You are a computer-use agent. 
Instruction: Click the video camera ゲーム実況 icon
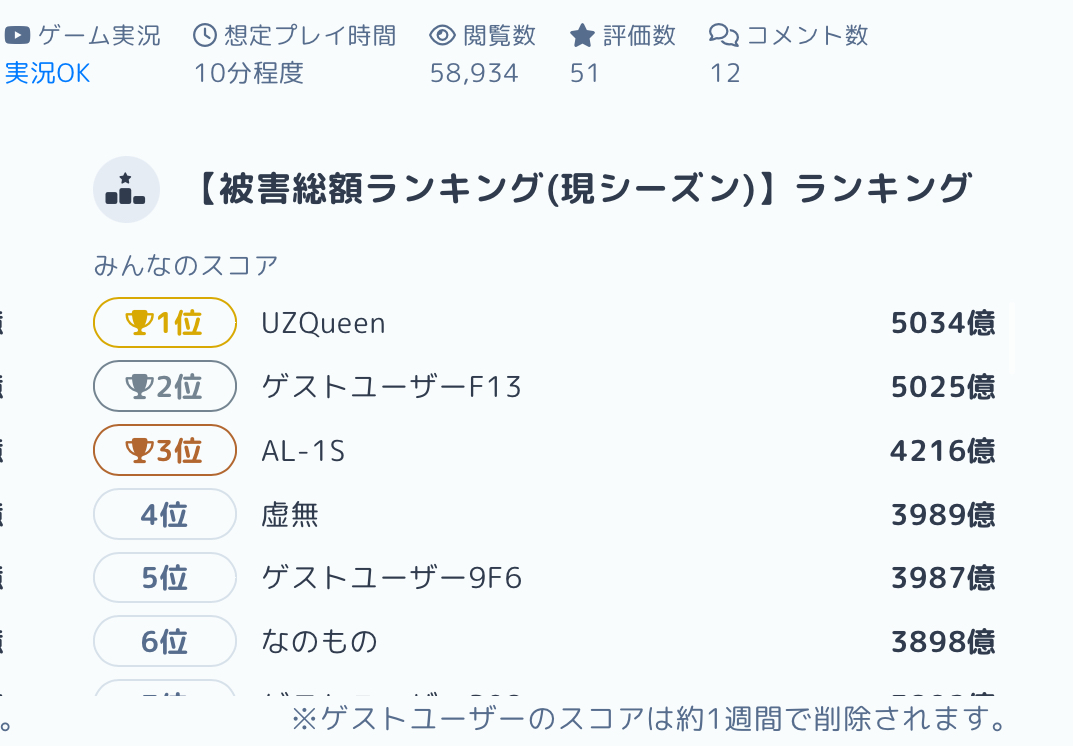(17, 37)
